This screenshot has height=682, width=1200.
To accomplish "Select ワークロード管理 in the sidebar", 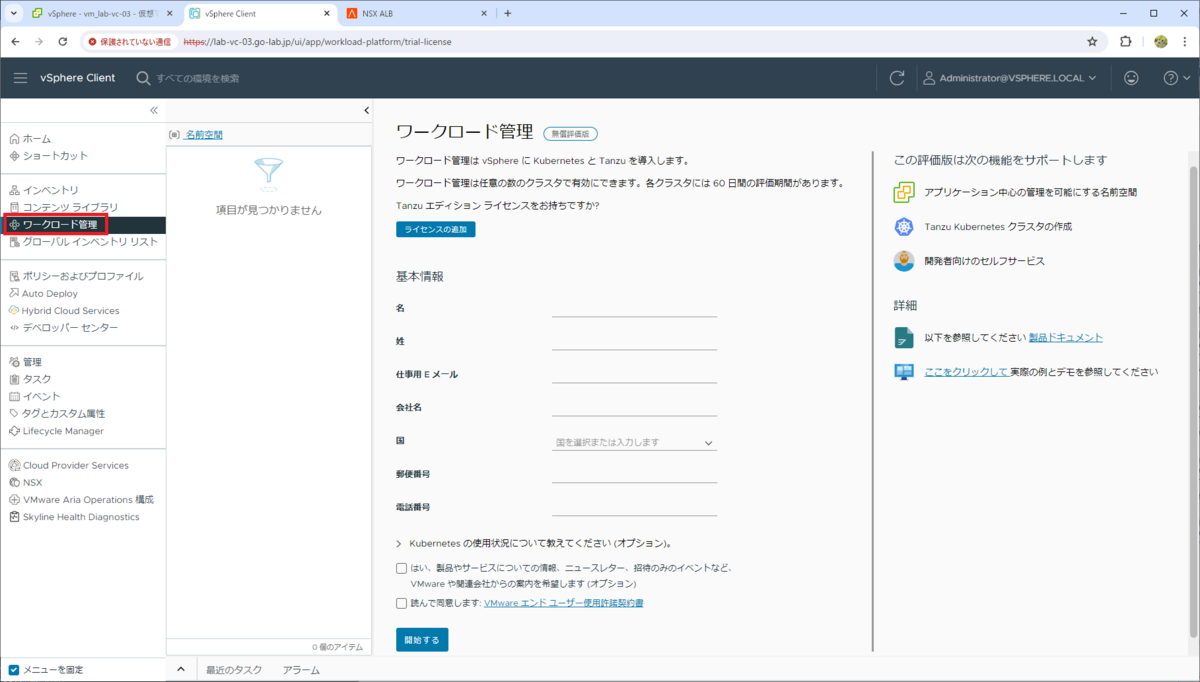I will coord(60,224).
